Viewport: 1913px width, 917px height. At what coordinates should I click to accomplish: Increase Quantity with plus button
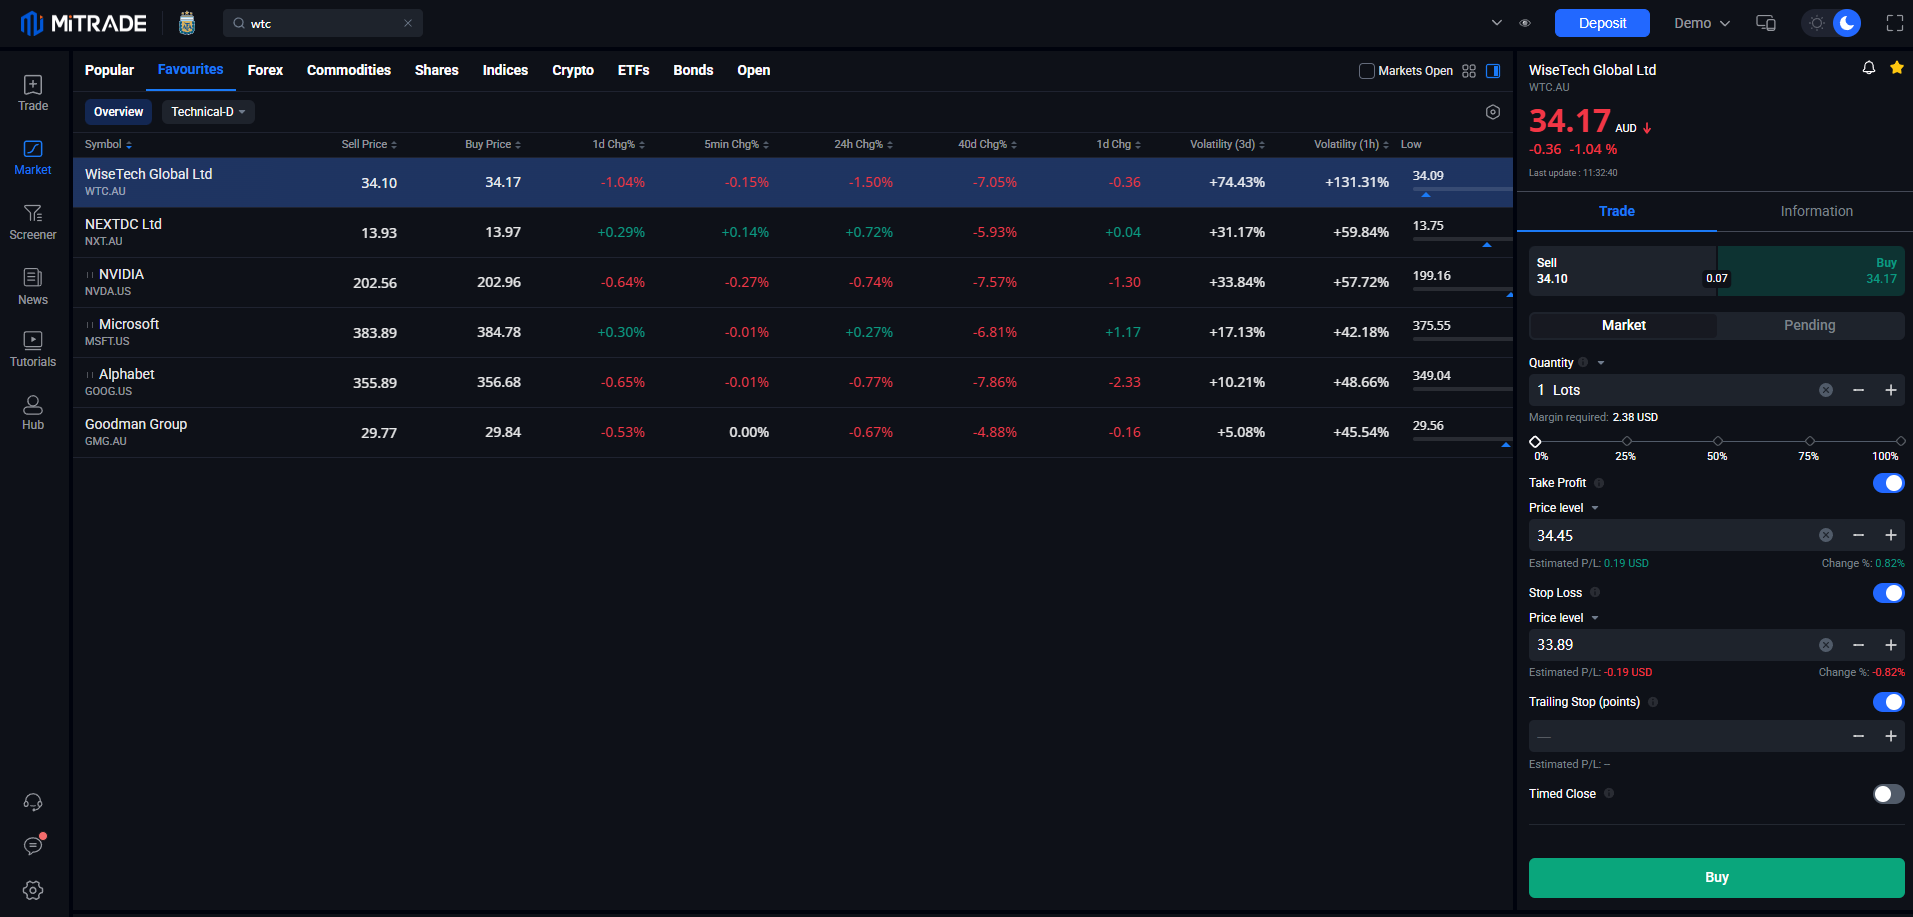click(x=1891, y=390)
